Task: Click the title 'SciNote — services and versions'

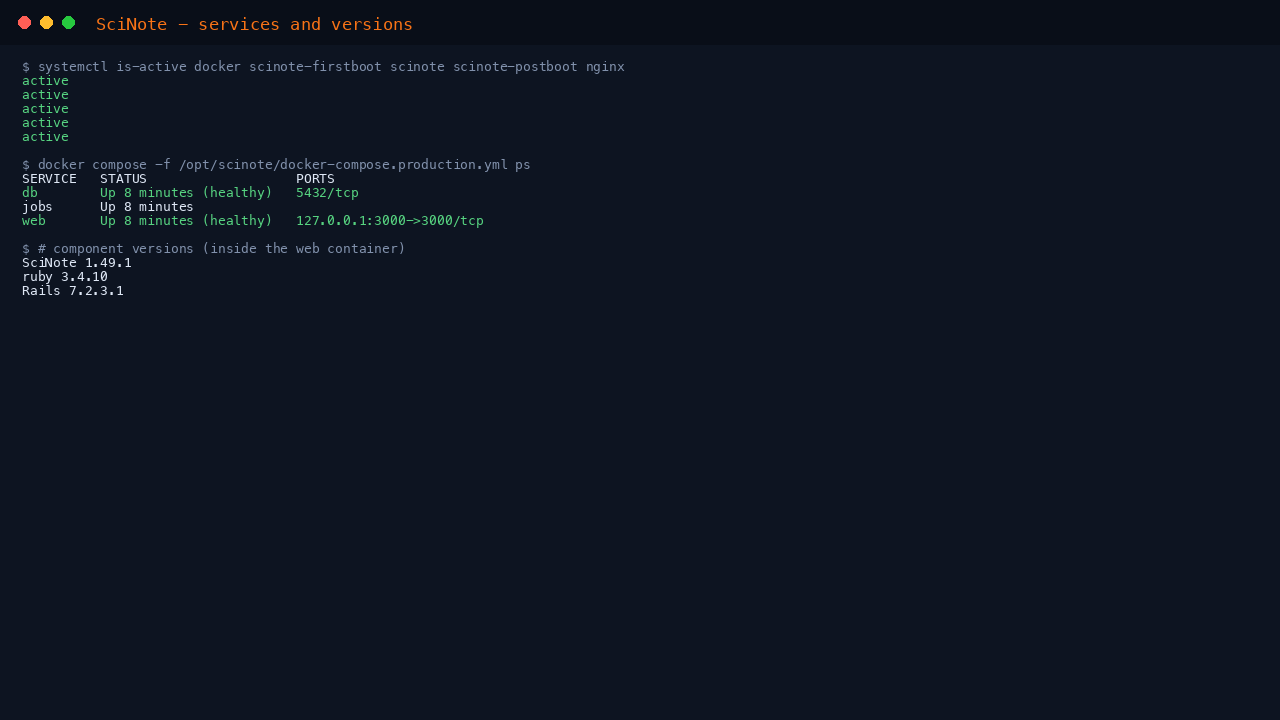Action: 254,24
